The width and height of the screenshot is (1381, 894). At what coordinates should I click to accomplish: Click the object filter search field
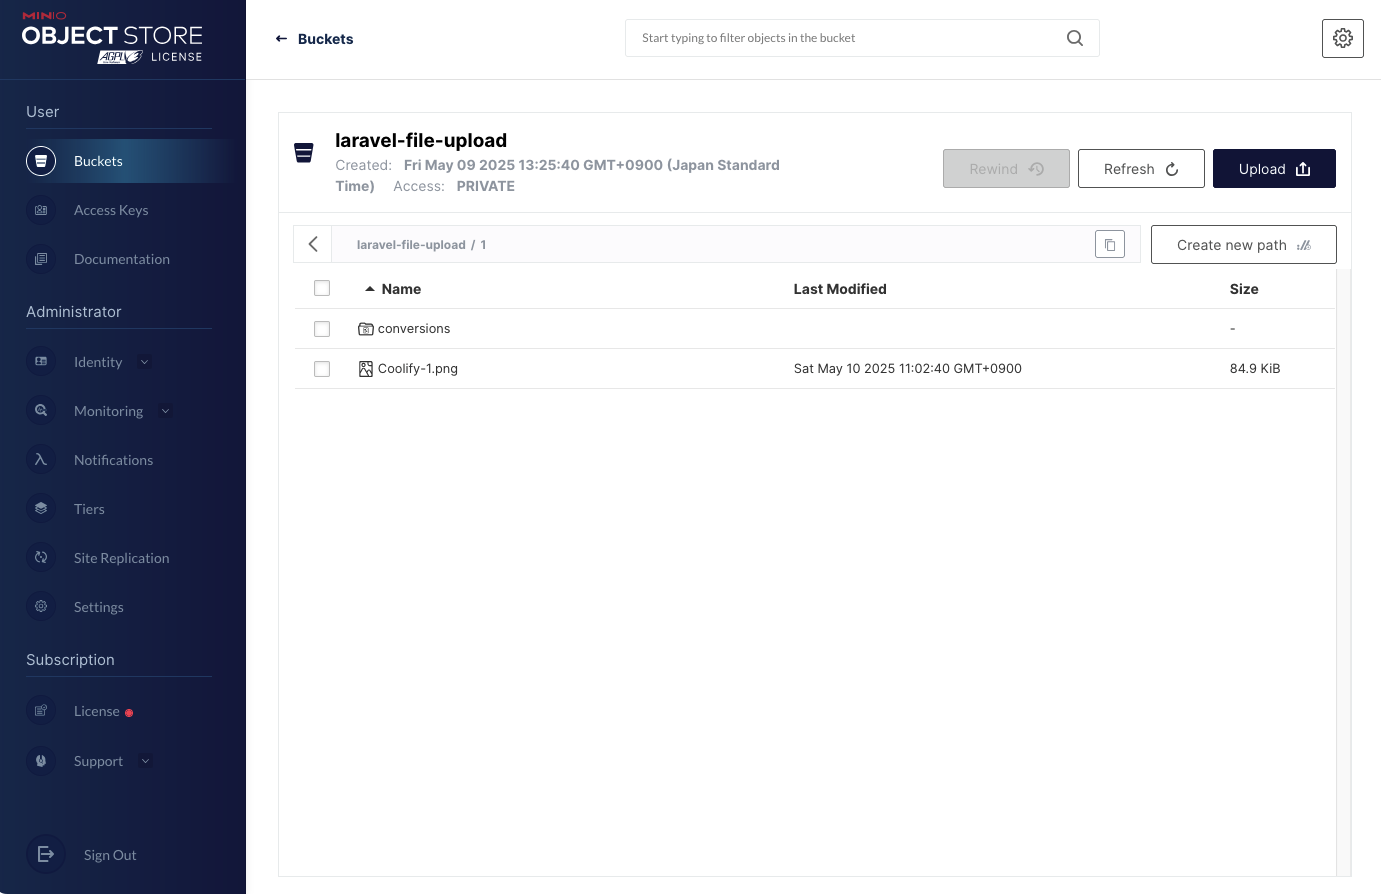pos(848,38)
